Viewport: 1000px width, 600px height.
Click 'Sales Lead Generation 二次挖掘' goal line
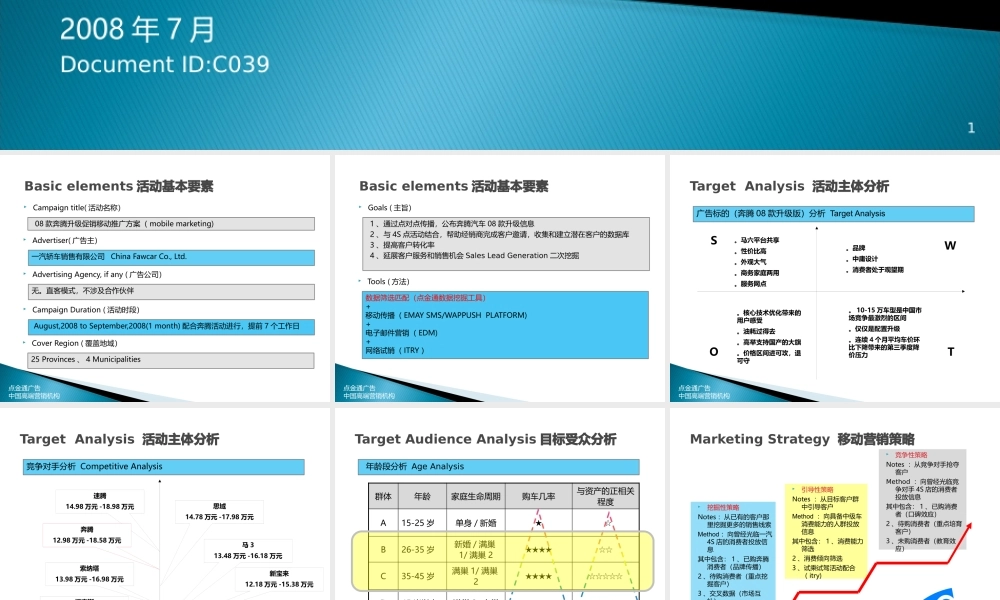(474, 256)
